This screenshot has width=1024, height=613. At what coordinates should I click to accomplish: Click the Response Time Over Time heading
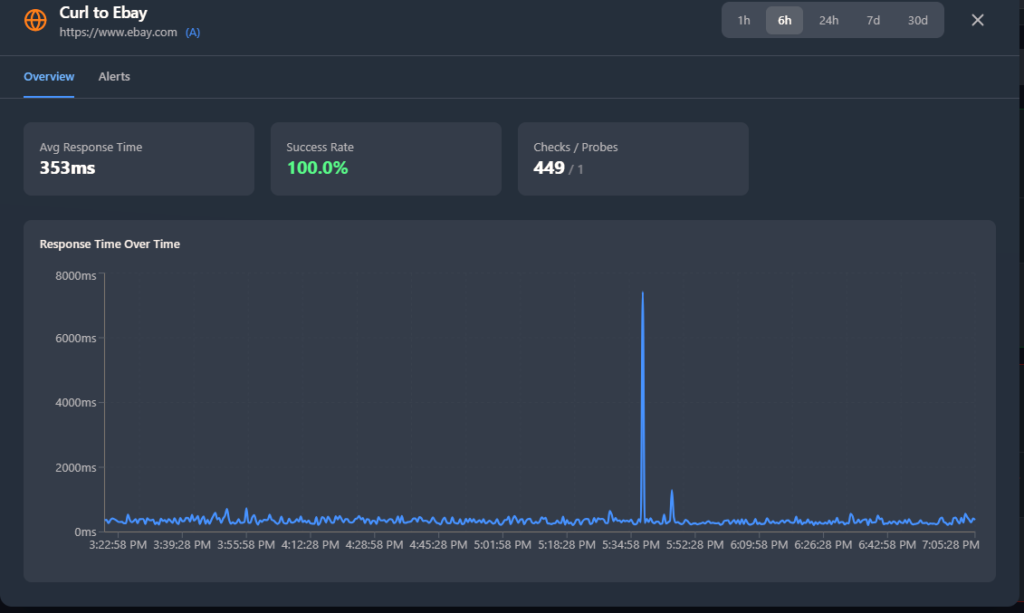click(x=110, y=244)
